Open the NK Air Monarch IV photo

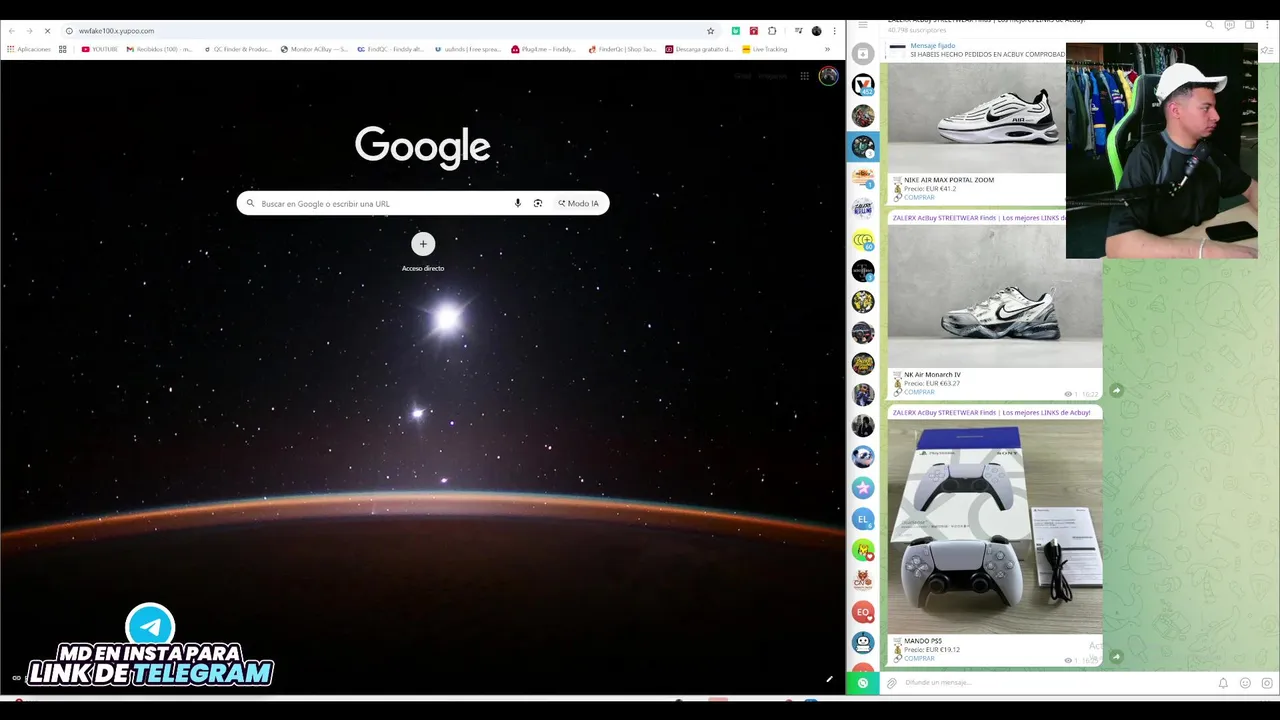995,295
